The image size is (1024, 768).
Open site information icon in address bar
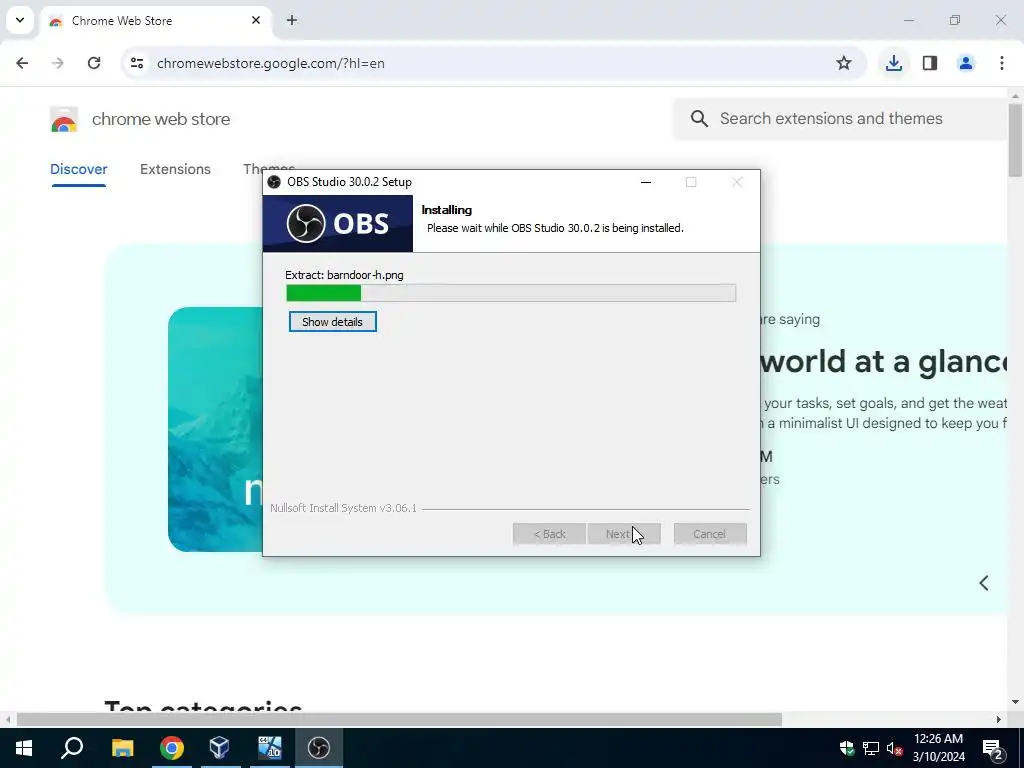[x=137, y=63]
